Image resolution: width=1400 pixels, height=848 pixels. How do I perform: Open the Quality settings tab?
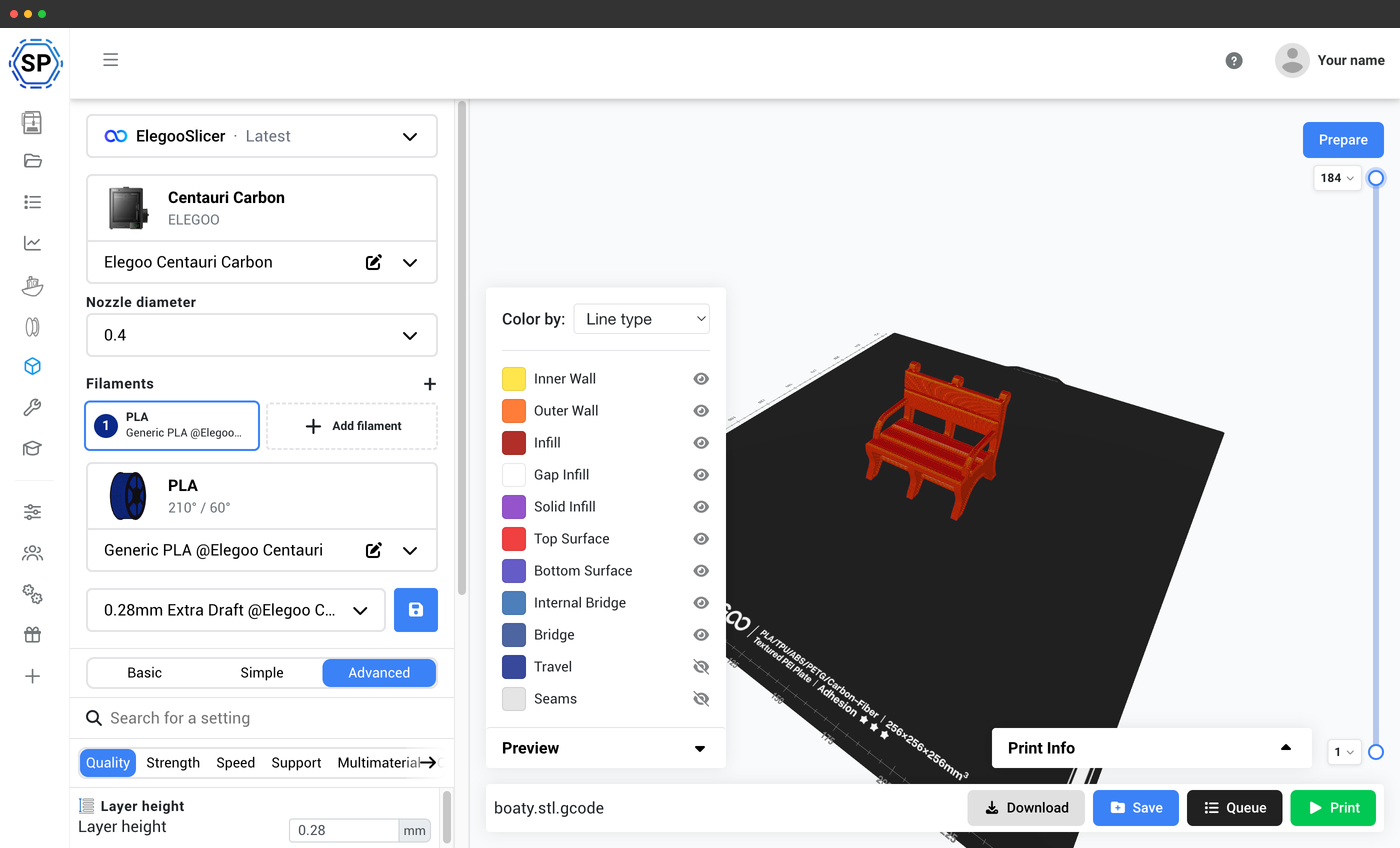(108, 763)
